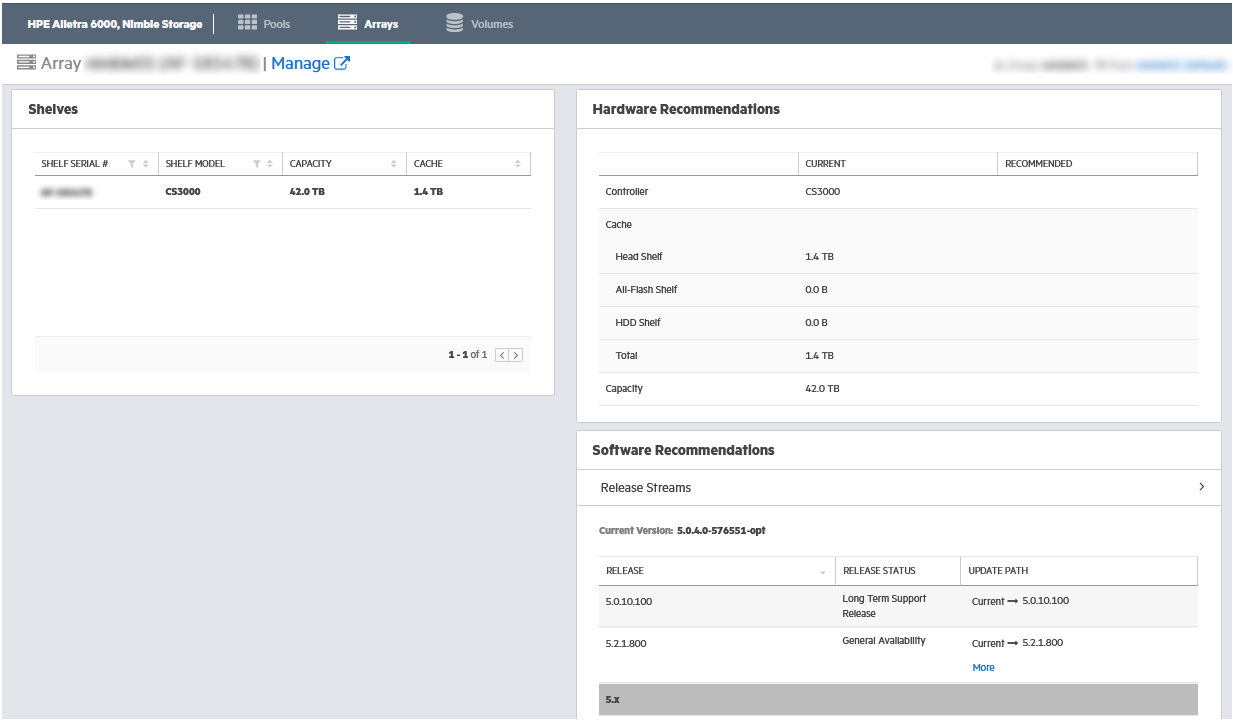The height and width of the screenshot is (721, 1233).
Task: Sort the shelves by Shelf Model arrows
Action: [270, 164]
